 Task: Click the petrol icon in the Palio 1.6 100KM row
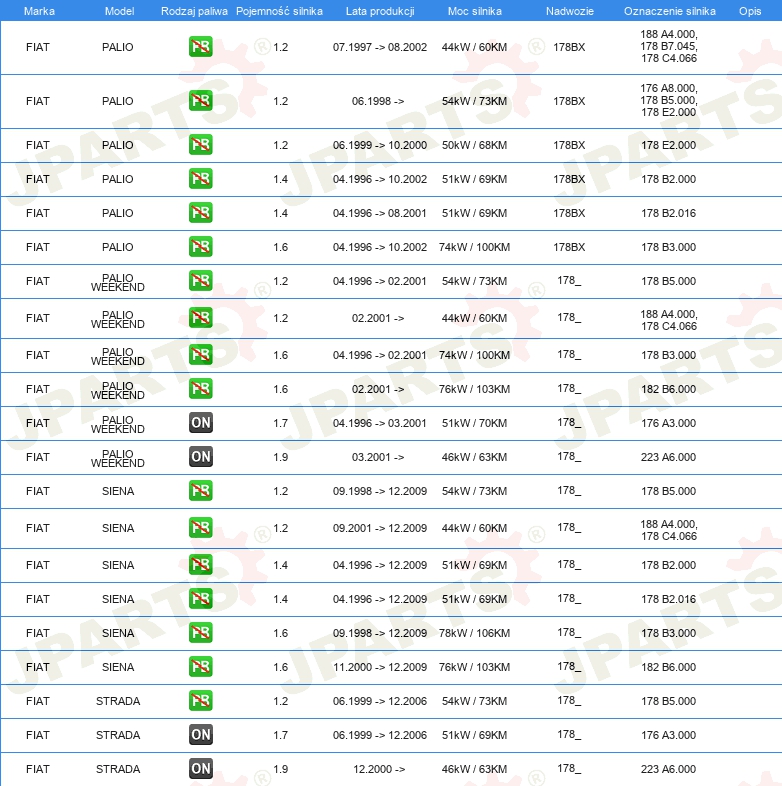(200, 247)
